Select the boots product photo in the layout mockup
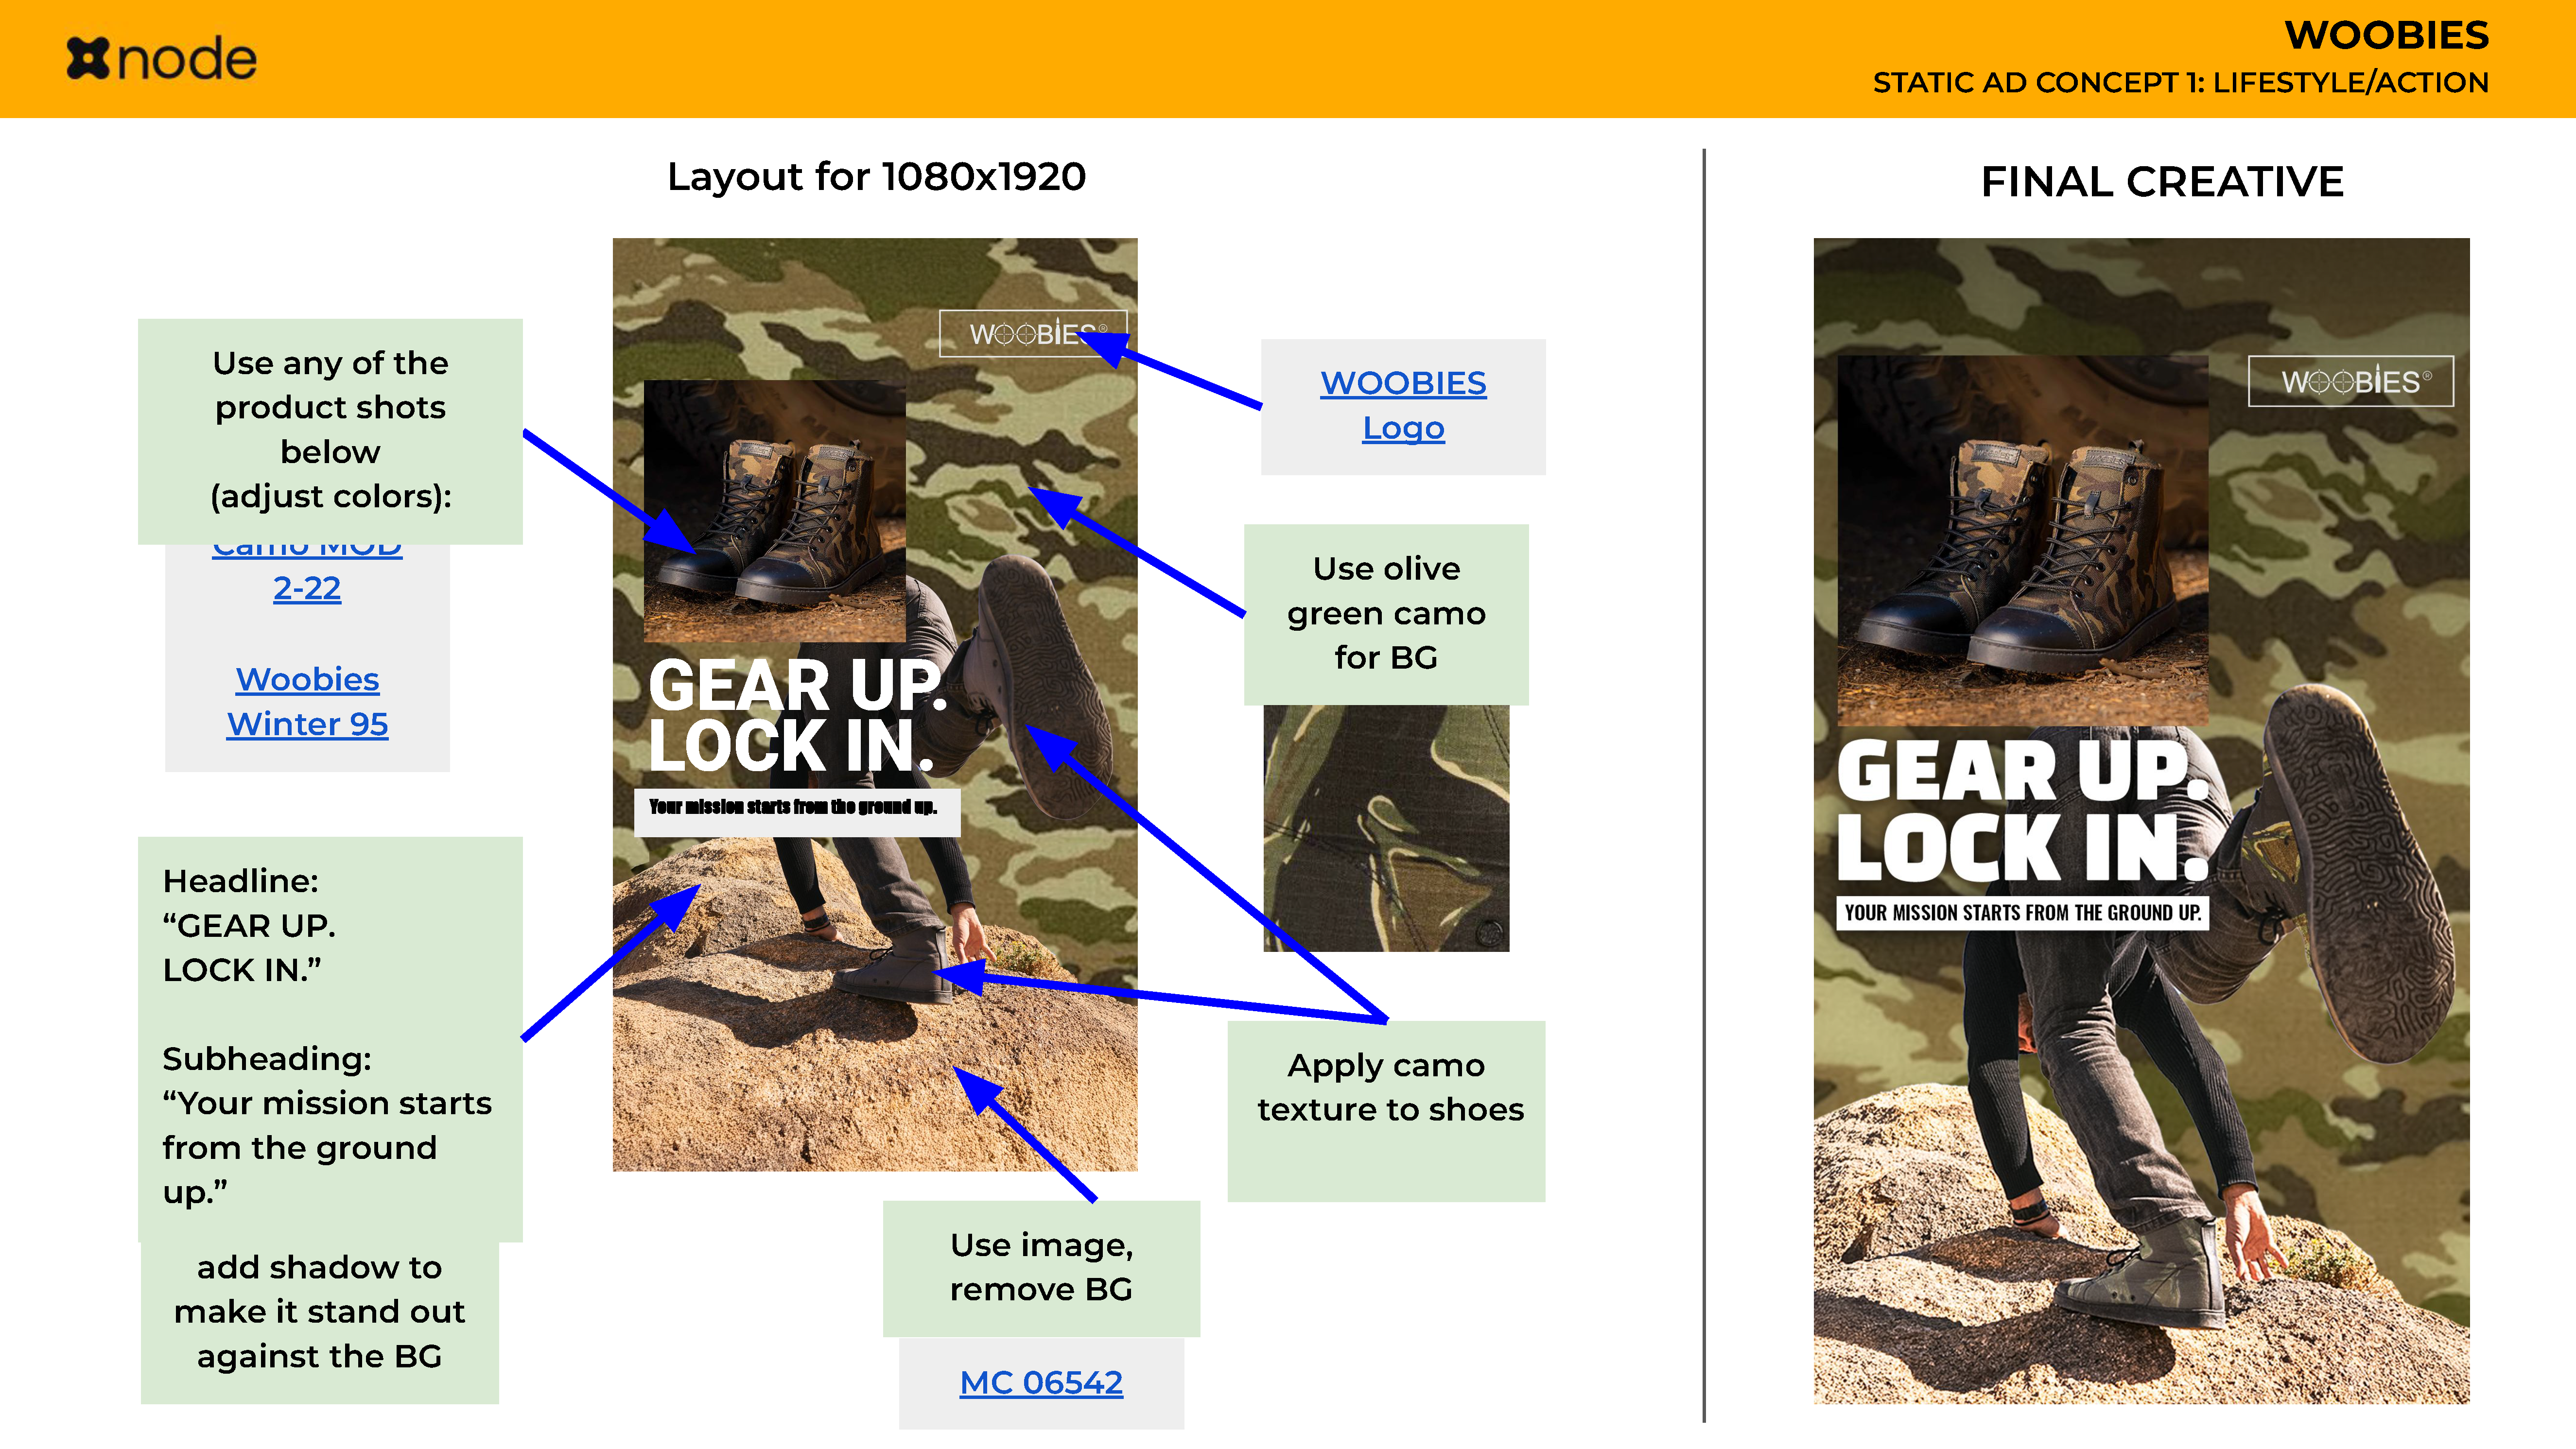The width and height of the screenshot is (2576, 1449). [x=775, y=511]
